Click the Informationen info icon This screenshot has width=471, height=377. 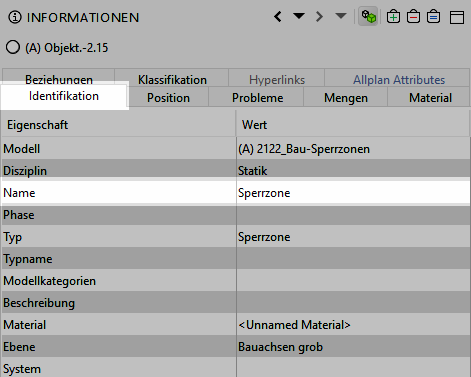click(15, 17)
